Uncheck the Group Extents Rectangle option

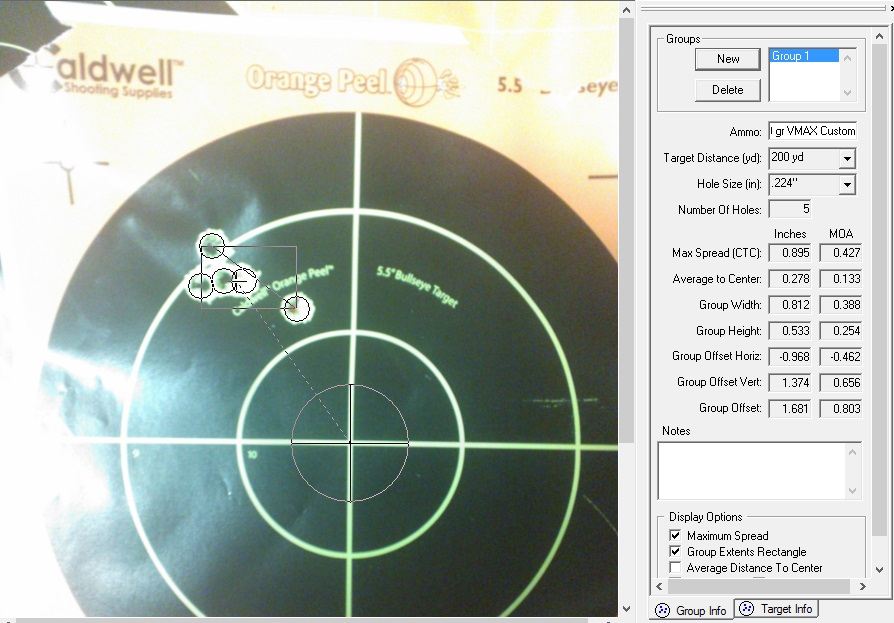675,551
